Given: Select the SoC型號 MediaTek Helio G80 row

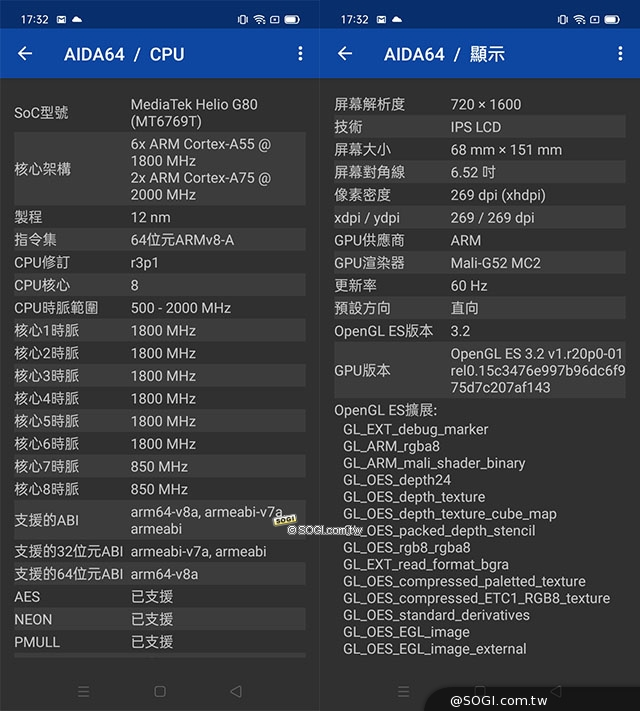Looking at the screenshot, I should pyautogui.click(x=160, y=113).
